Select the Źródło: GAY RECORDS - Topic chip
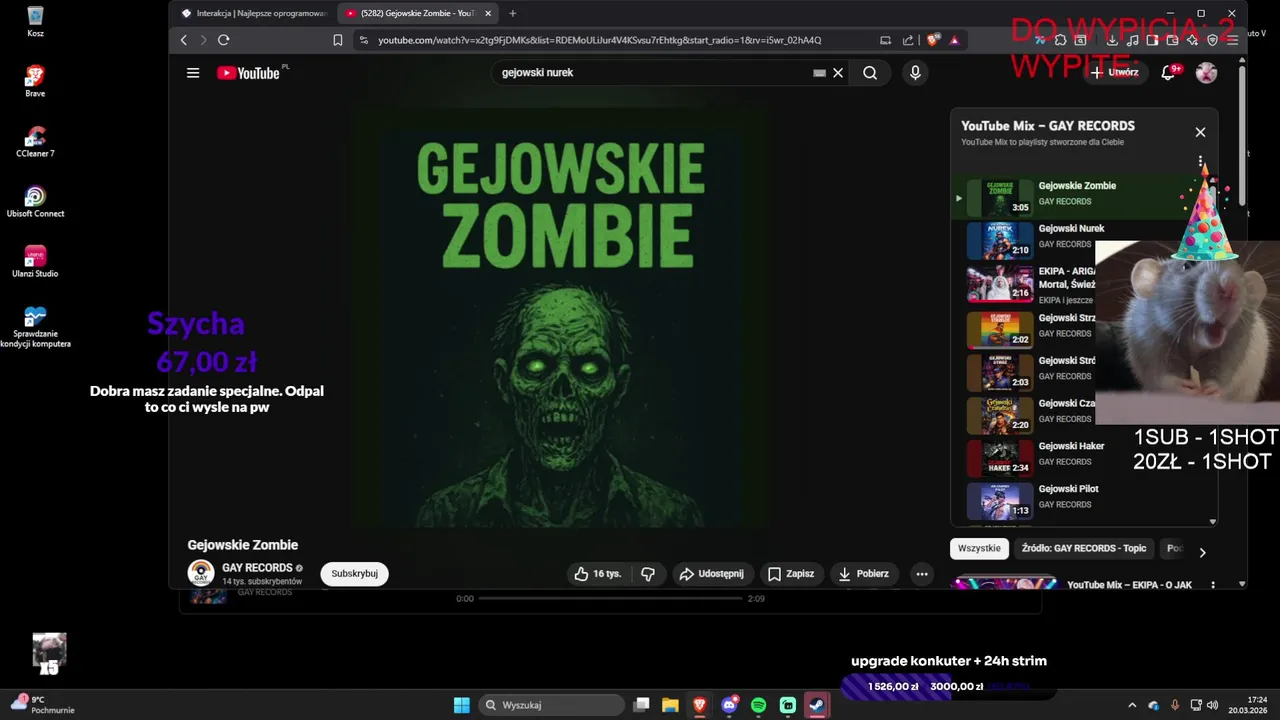 (1084, 548)
